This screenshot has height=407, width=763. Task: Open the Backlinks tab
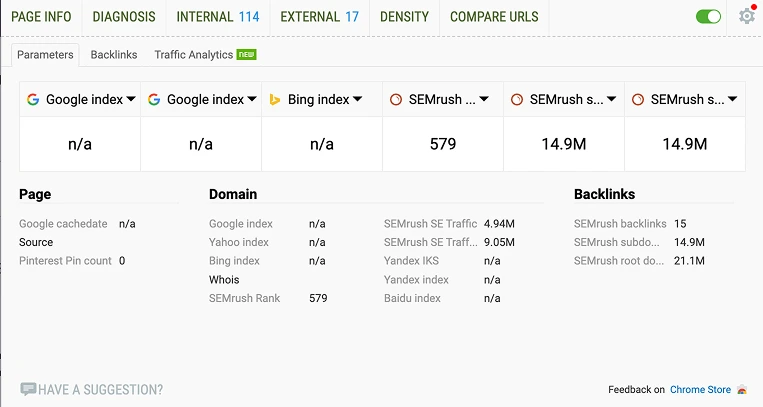[x=114, y=55]
